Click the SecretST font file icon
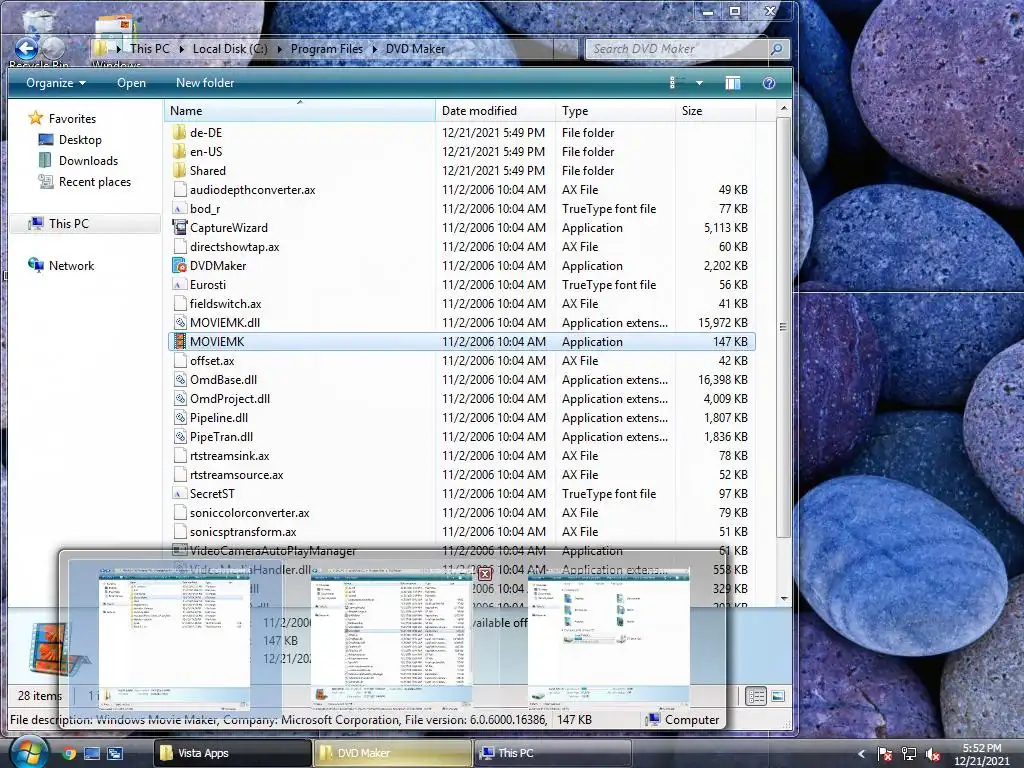The image size is (1024, 768). [x=180, y=494]
